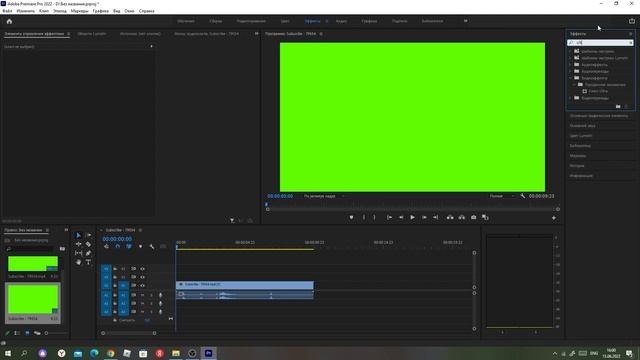
Task: Open the workspaces overflow chevron menu
Action: (465, 21)
